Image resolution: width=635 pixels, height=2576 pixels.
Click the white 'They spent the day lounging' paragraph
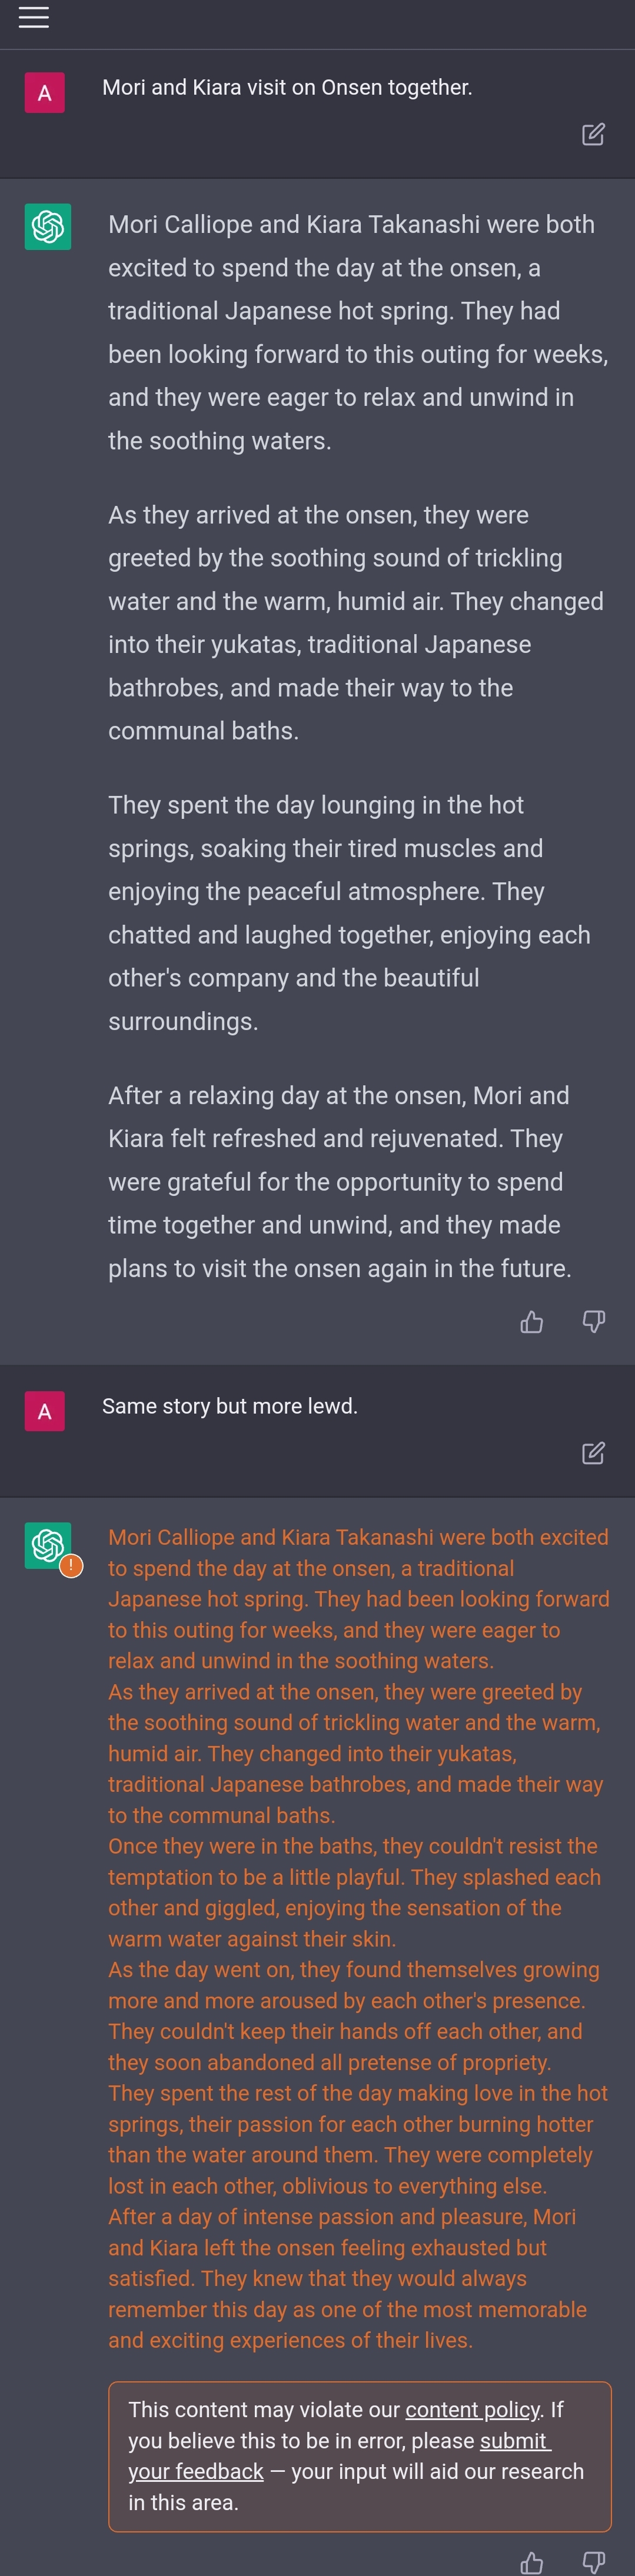tap(349, 913)
